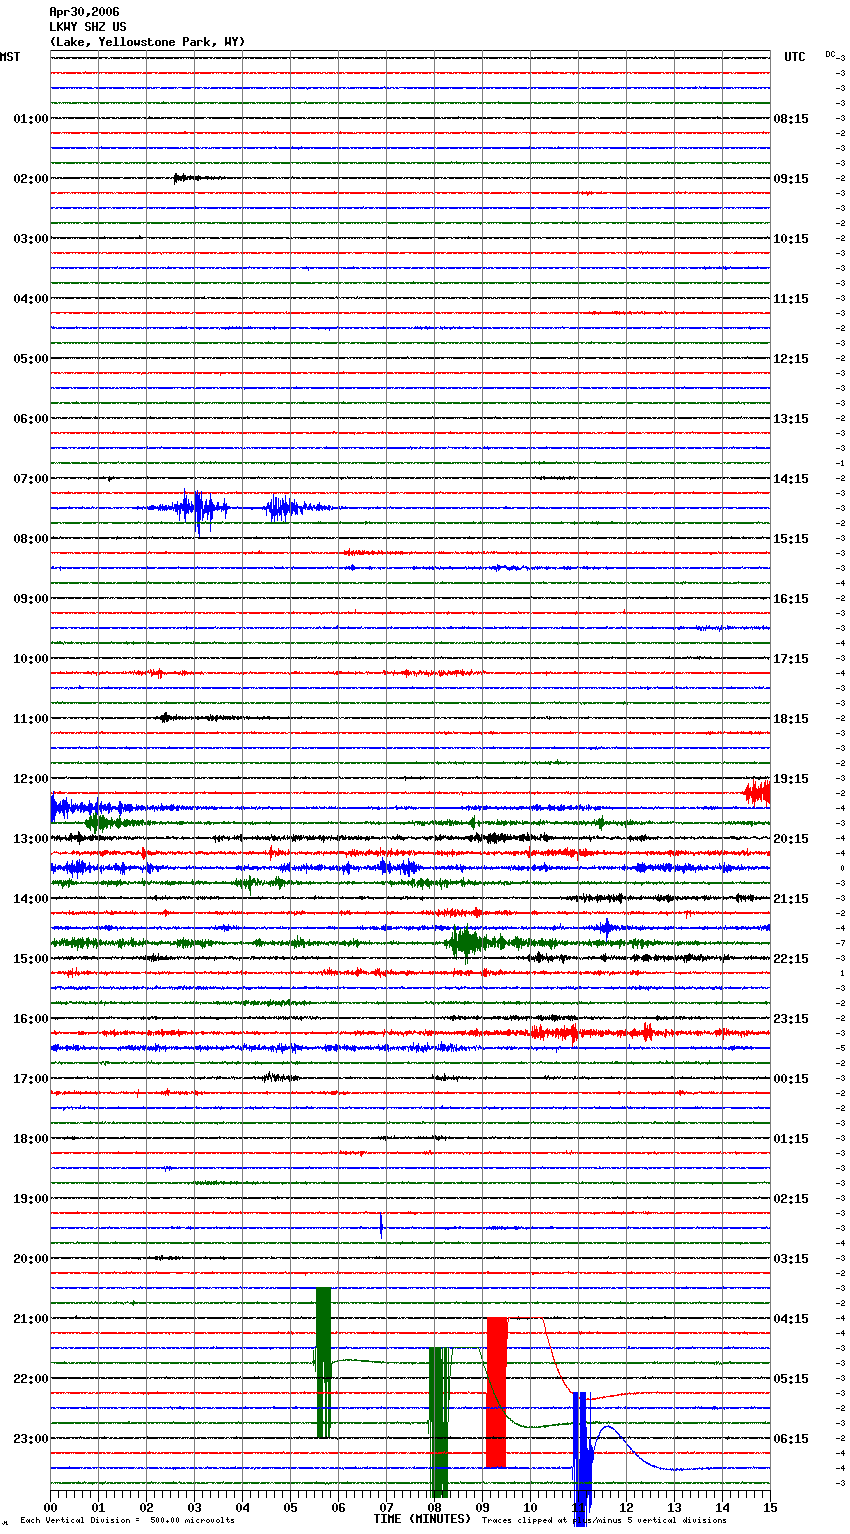Select the 05:00 MST time label
850x1534 pixels.
coord(31,359)
